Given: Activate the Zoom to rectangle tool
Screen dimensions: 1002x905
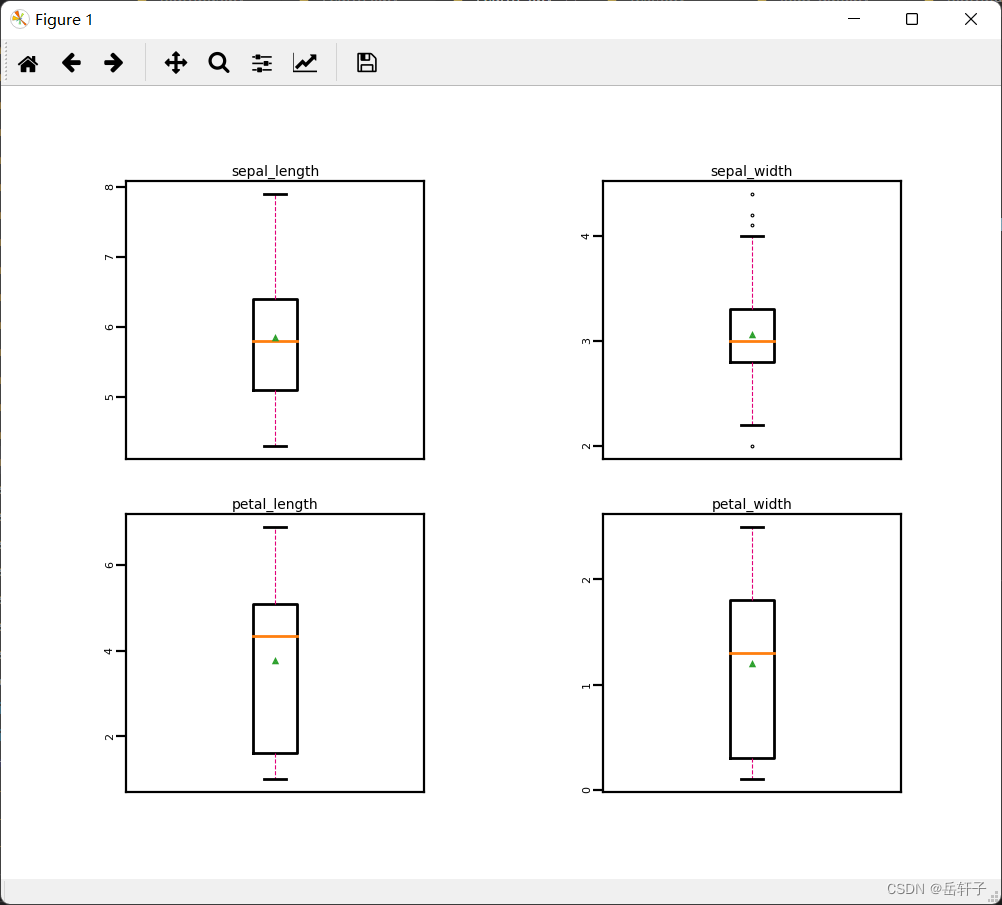Looking at the screenshot, I should (219, 63).
